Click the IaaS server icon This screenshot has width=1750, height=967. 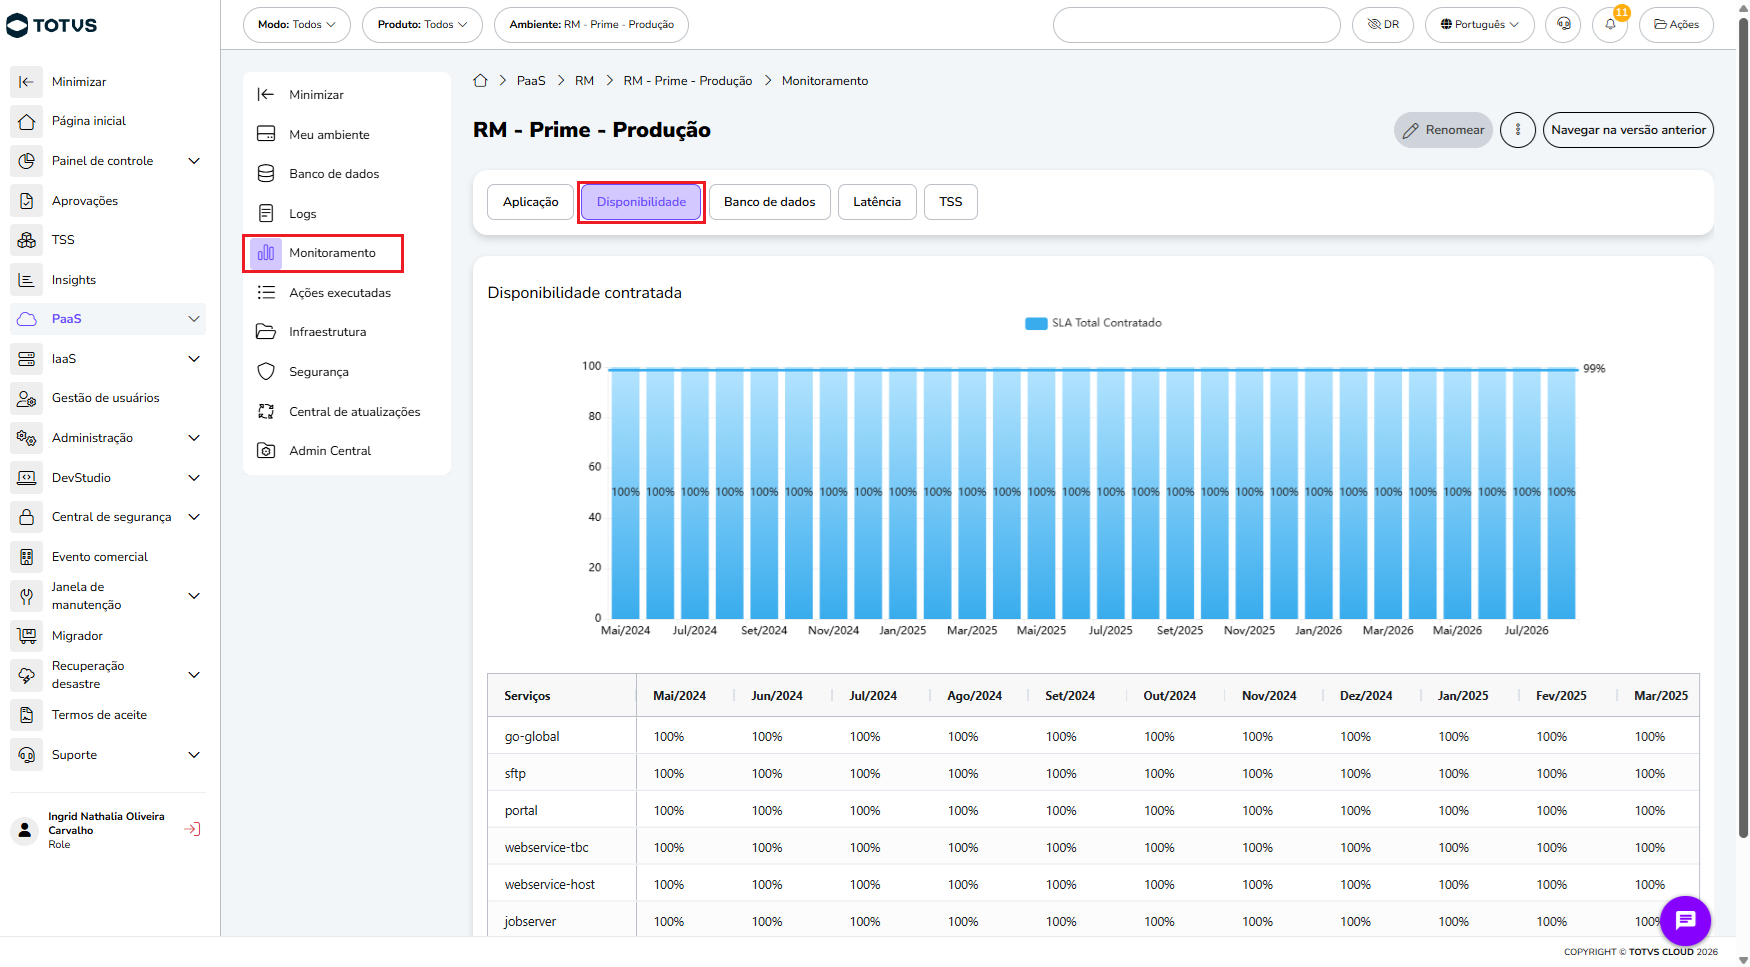[27, 359]
